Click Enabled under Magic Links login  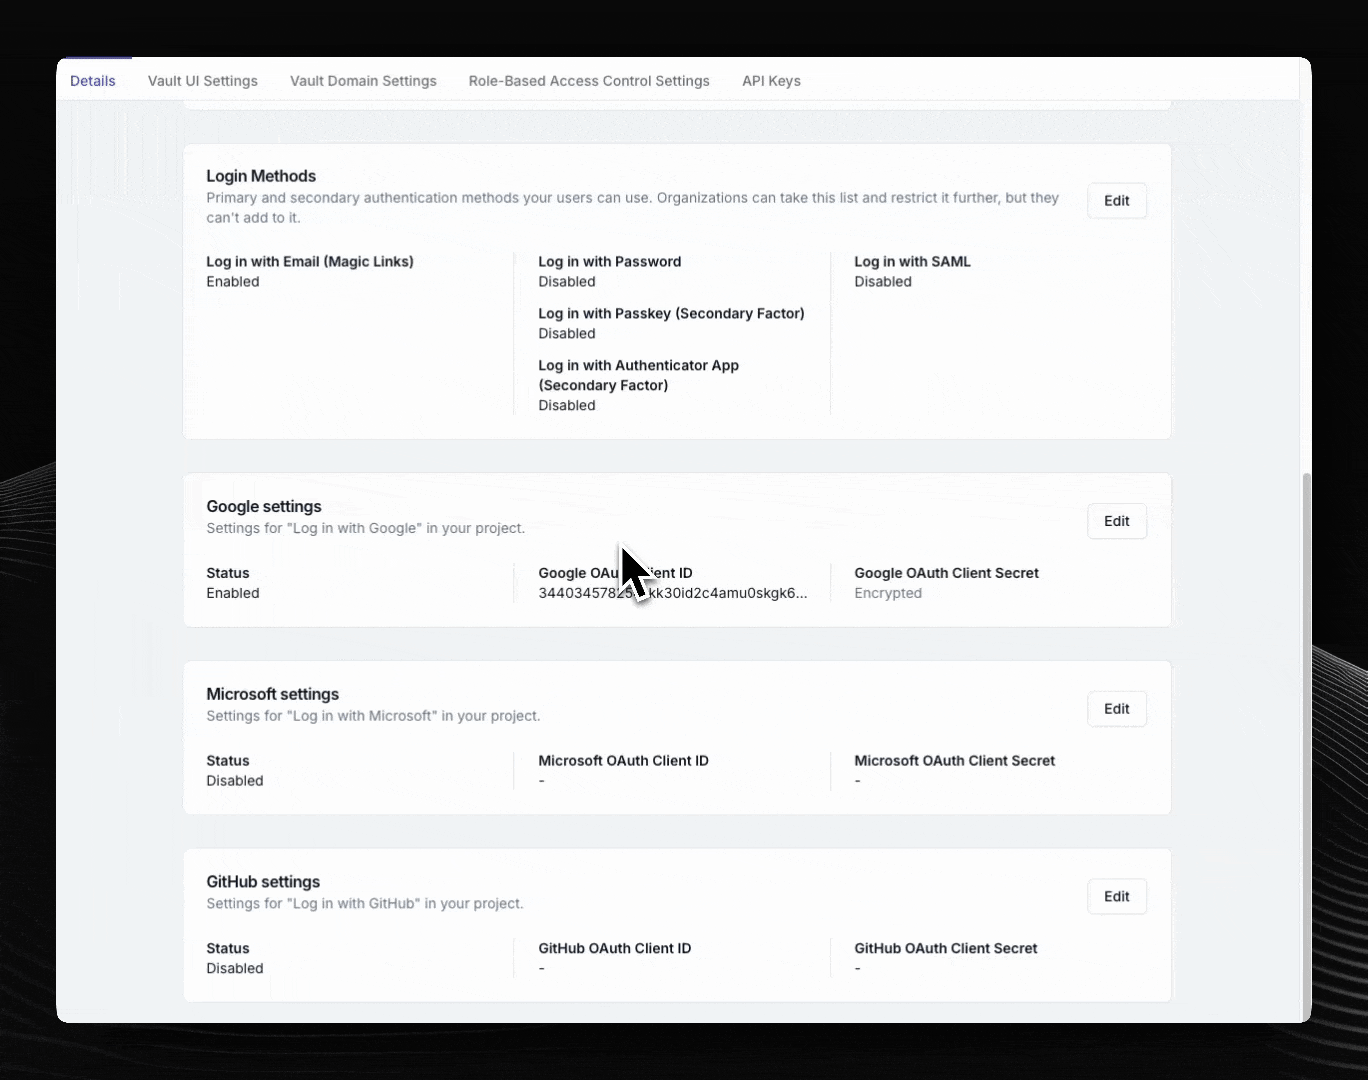[233, 282]
